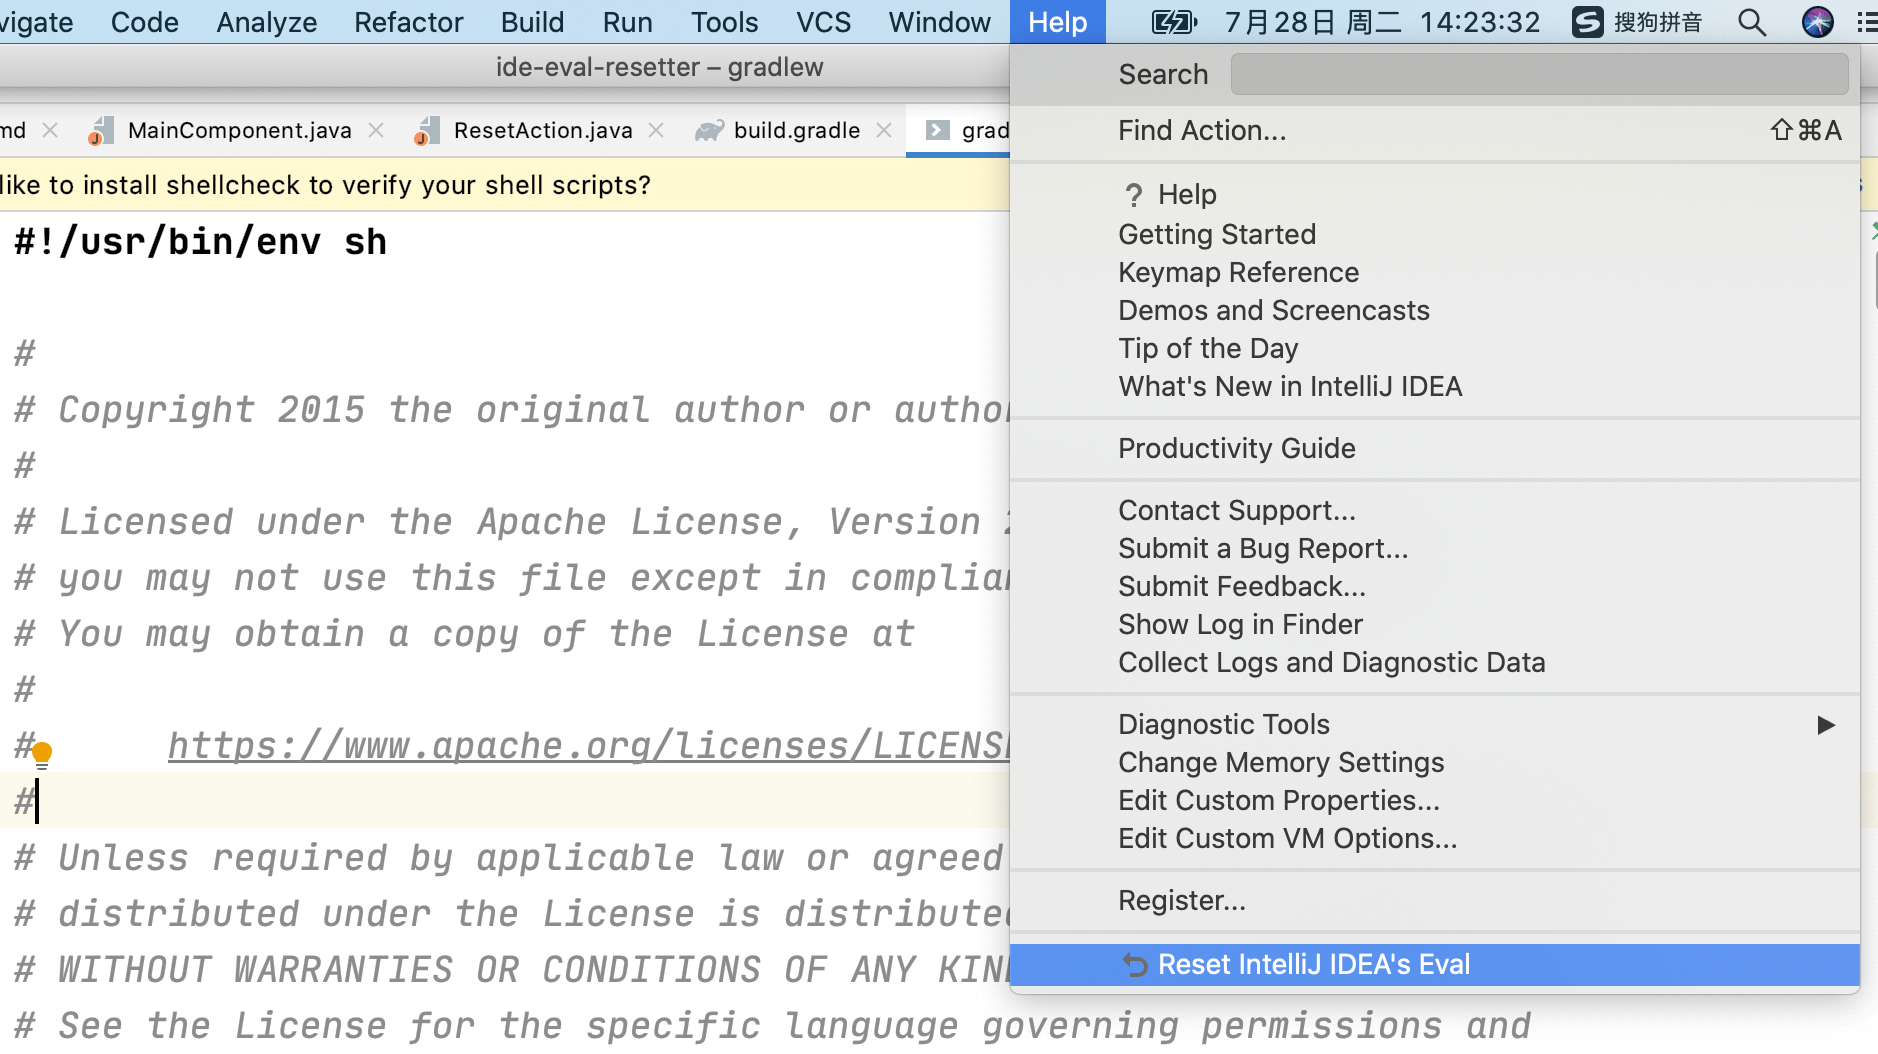Screen dimensions: 1878x1054
Task: Open the VCS menu
Action: (x=823, y=22)
